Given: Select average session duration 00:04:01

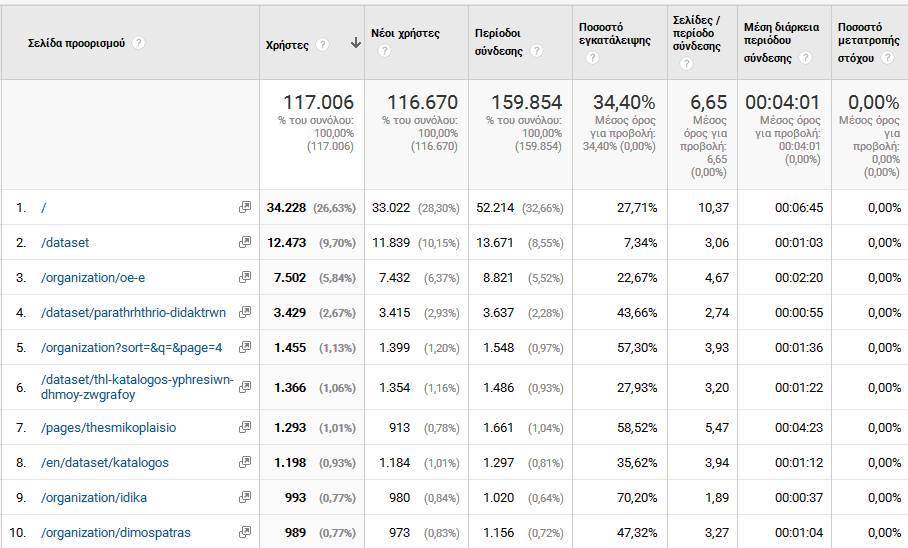Looking at the screenshot, I should (x=782, y=103).
